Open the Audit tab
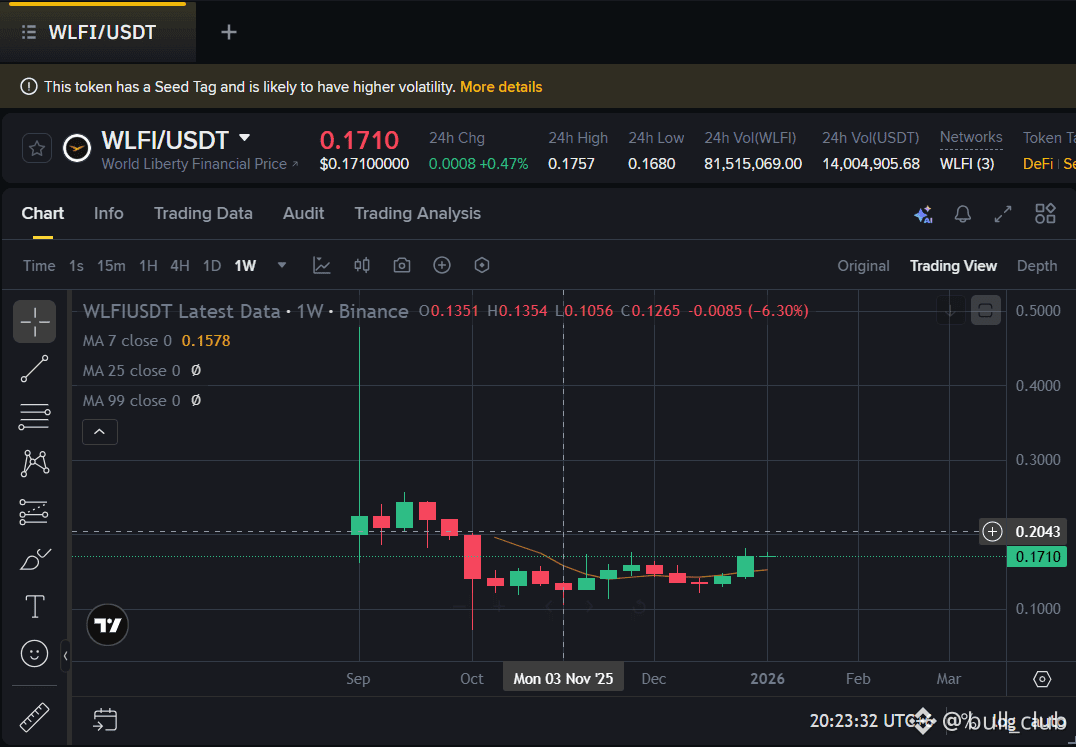 tap(303, 214)
